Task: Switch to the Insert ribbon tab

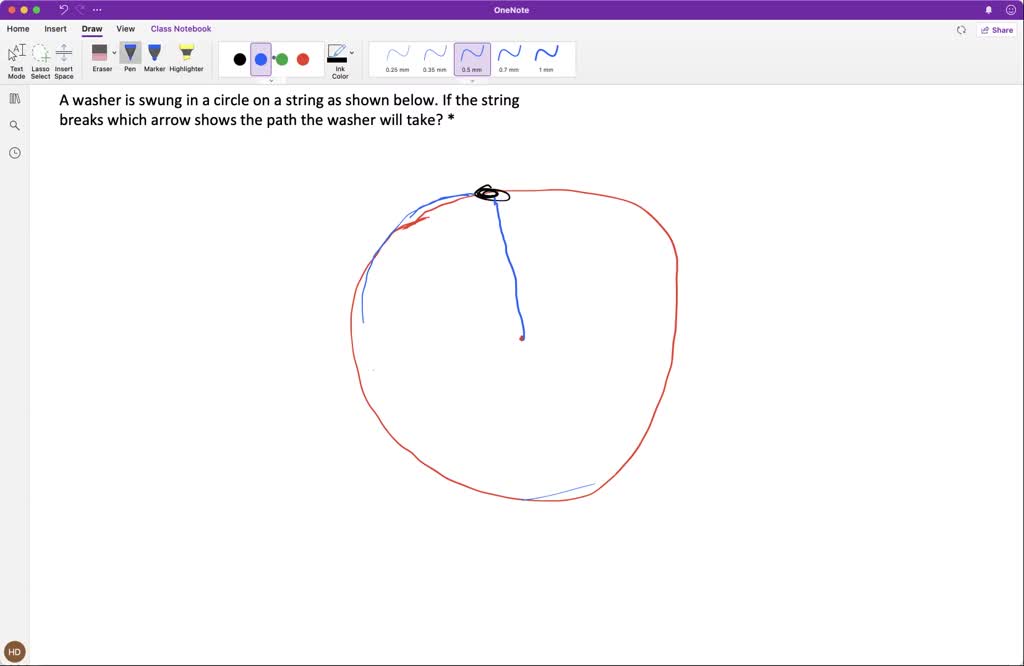Action: click(55, 29)
